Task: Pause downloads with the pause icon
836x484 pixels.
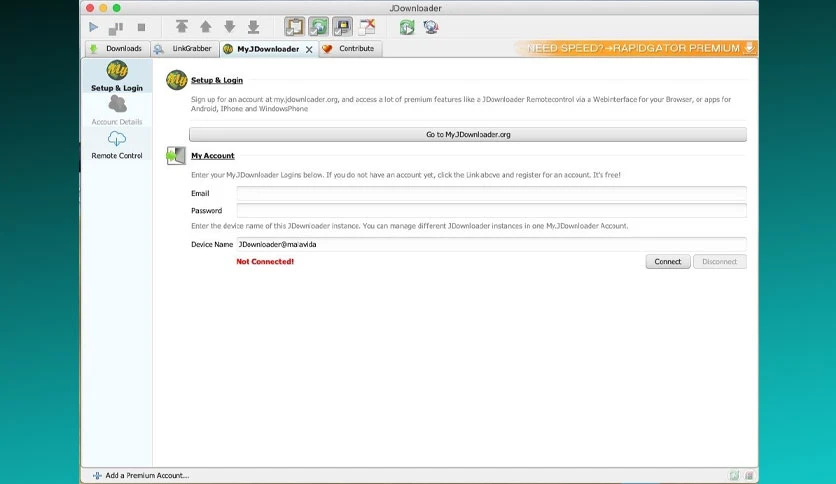Action: click(x=116, y=28)
